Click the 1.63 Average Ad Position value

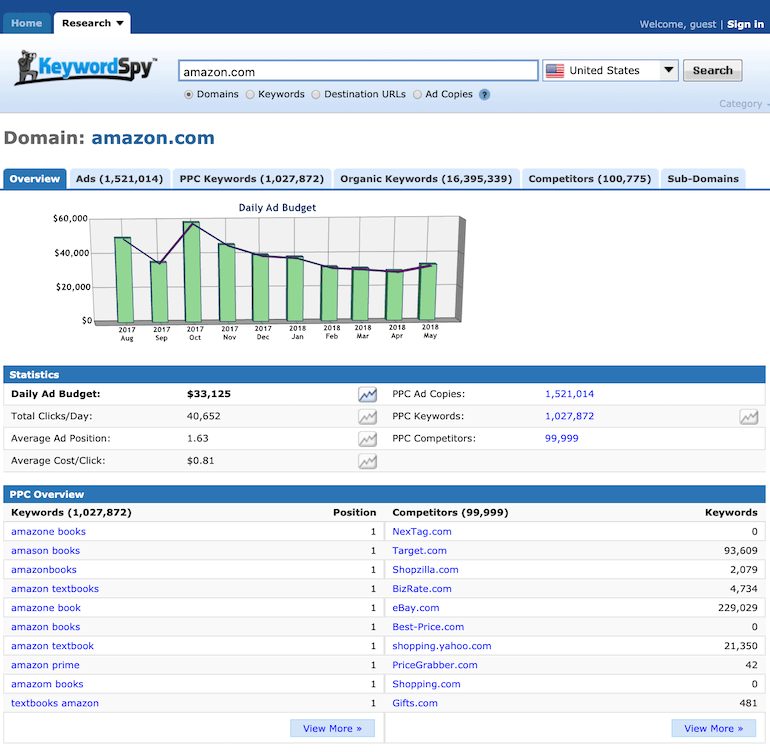coord(197,438)
